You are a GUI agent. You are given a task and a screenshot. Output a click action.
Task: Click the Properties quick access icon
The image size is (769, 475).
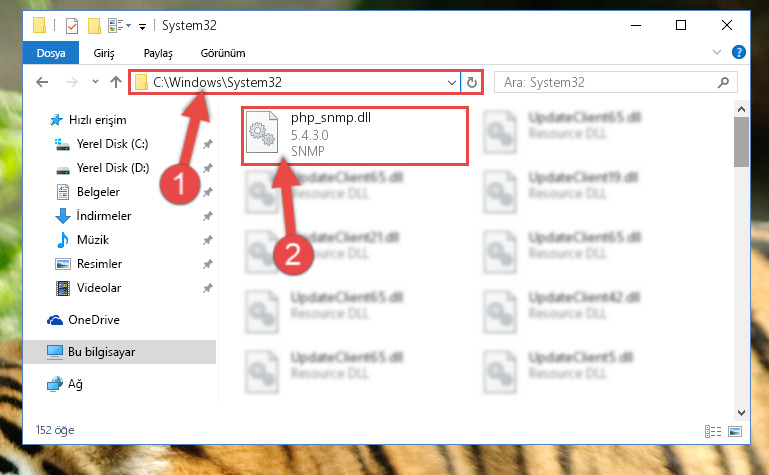coord(72,25)
